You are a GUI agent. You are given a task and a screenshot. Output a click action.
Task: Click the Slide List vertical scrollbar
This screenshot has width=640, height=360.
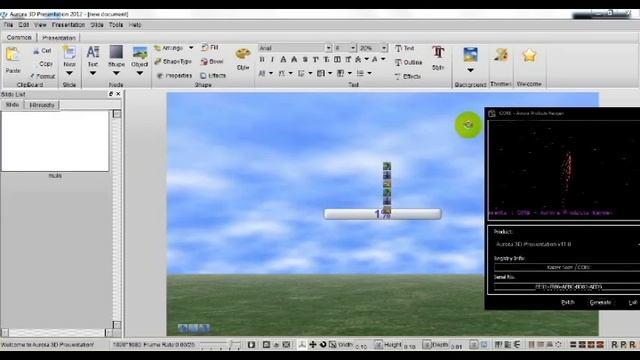[x=117, y=219]
